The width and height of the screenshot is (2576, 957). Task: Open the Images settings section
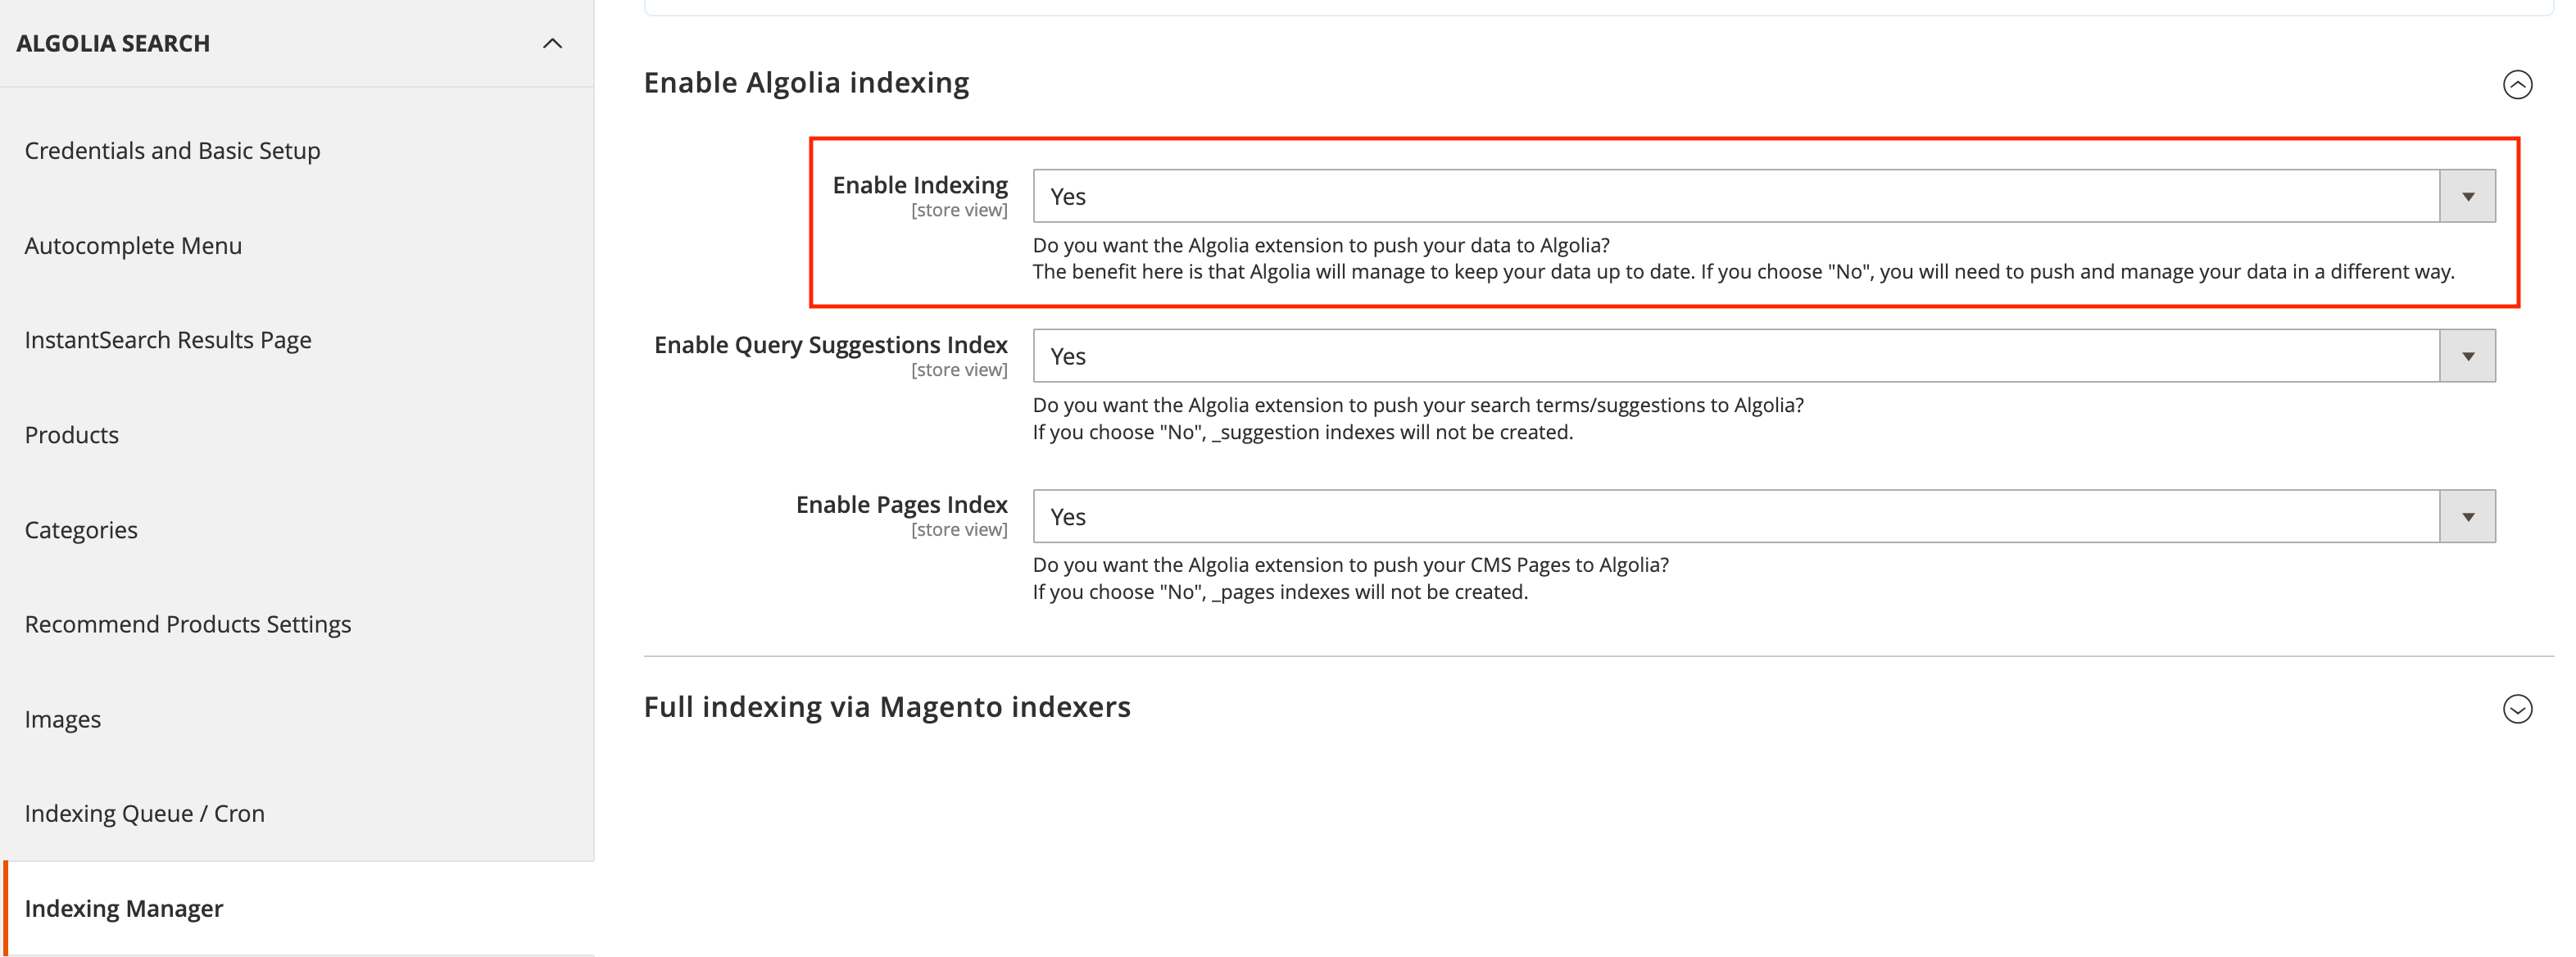62,718
